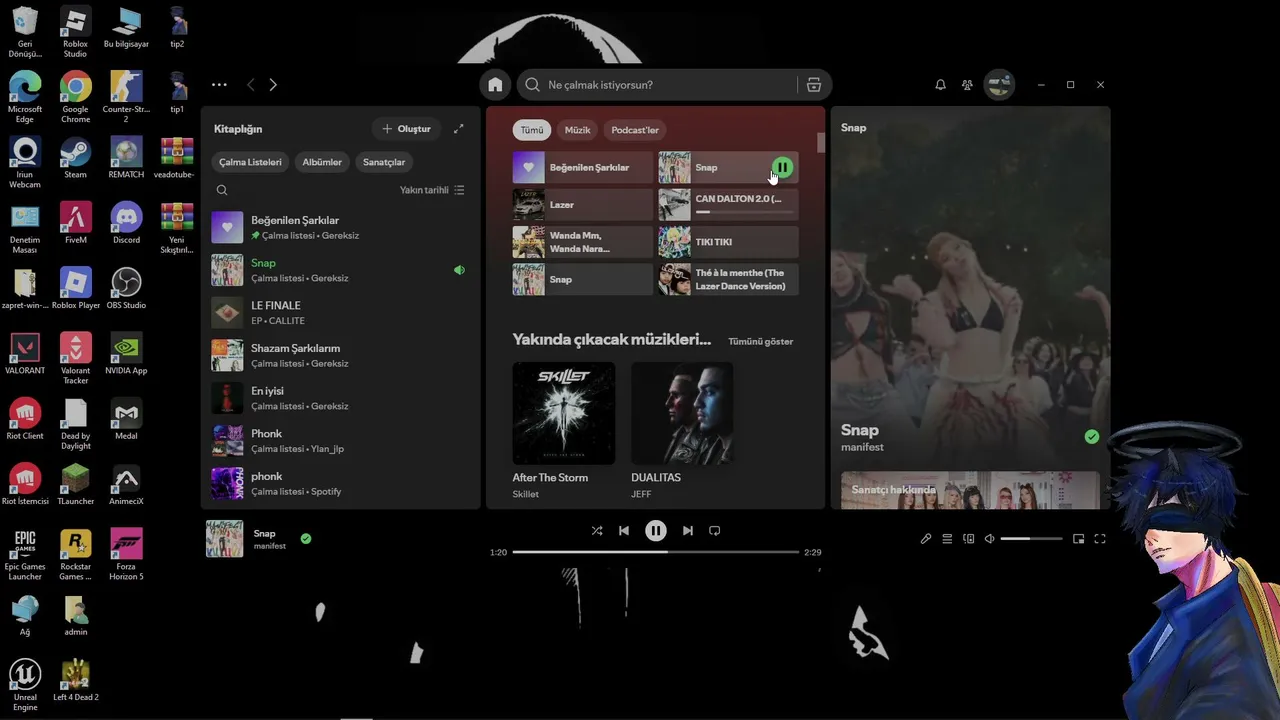1280x720 pixels.
Task: Click the saved checkmark in Now Playing panel
Action: click(x=1092, y=437)
